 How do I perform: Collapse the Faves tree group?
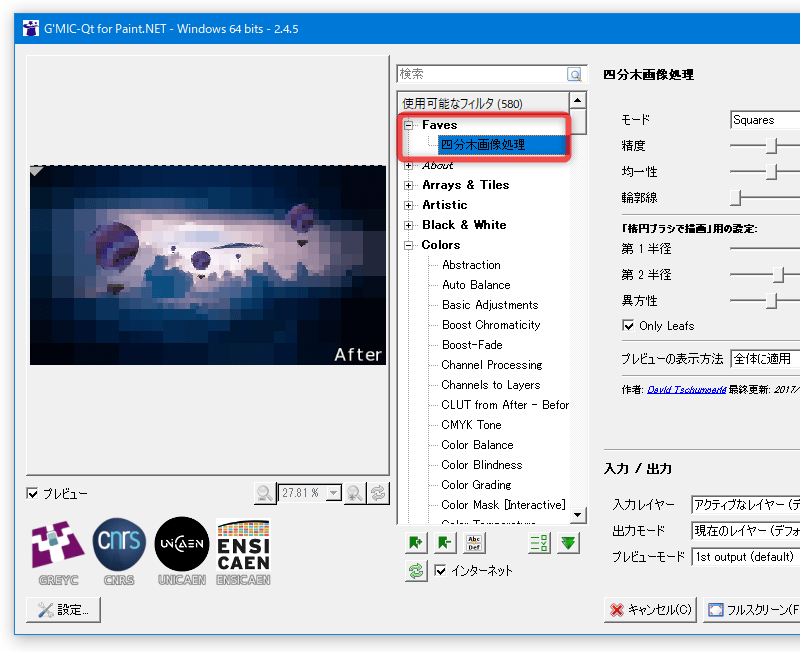tap(409, 125)
